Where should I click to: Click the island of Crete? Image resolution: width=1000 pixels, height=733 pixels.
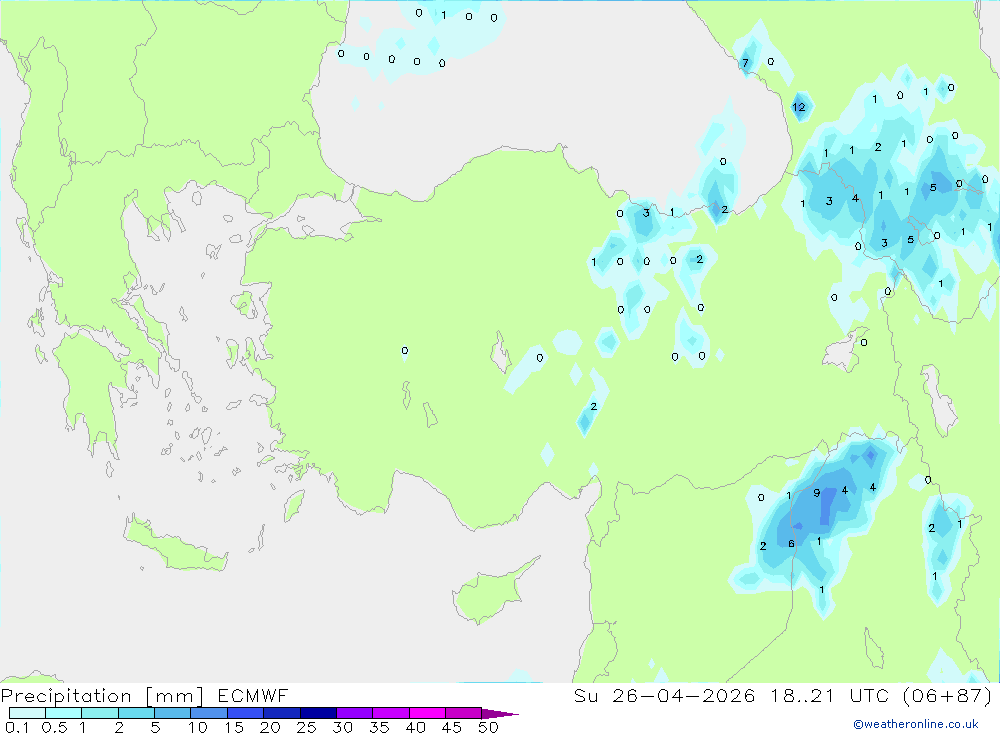(x=175, y=544)
